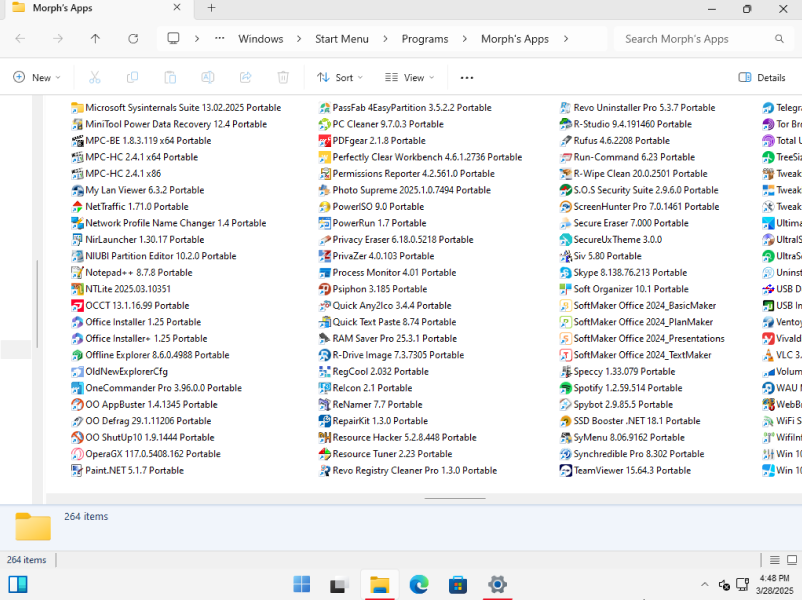Click the Notepad++ 8.7.8 Portable icon
The image size is (802, 600).
click(77, 273)
